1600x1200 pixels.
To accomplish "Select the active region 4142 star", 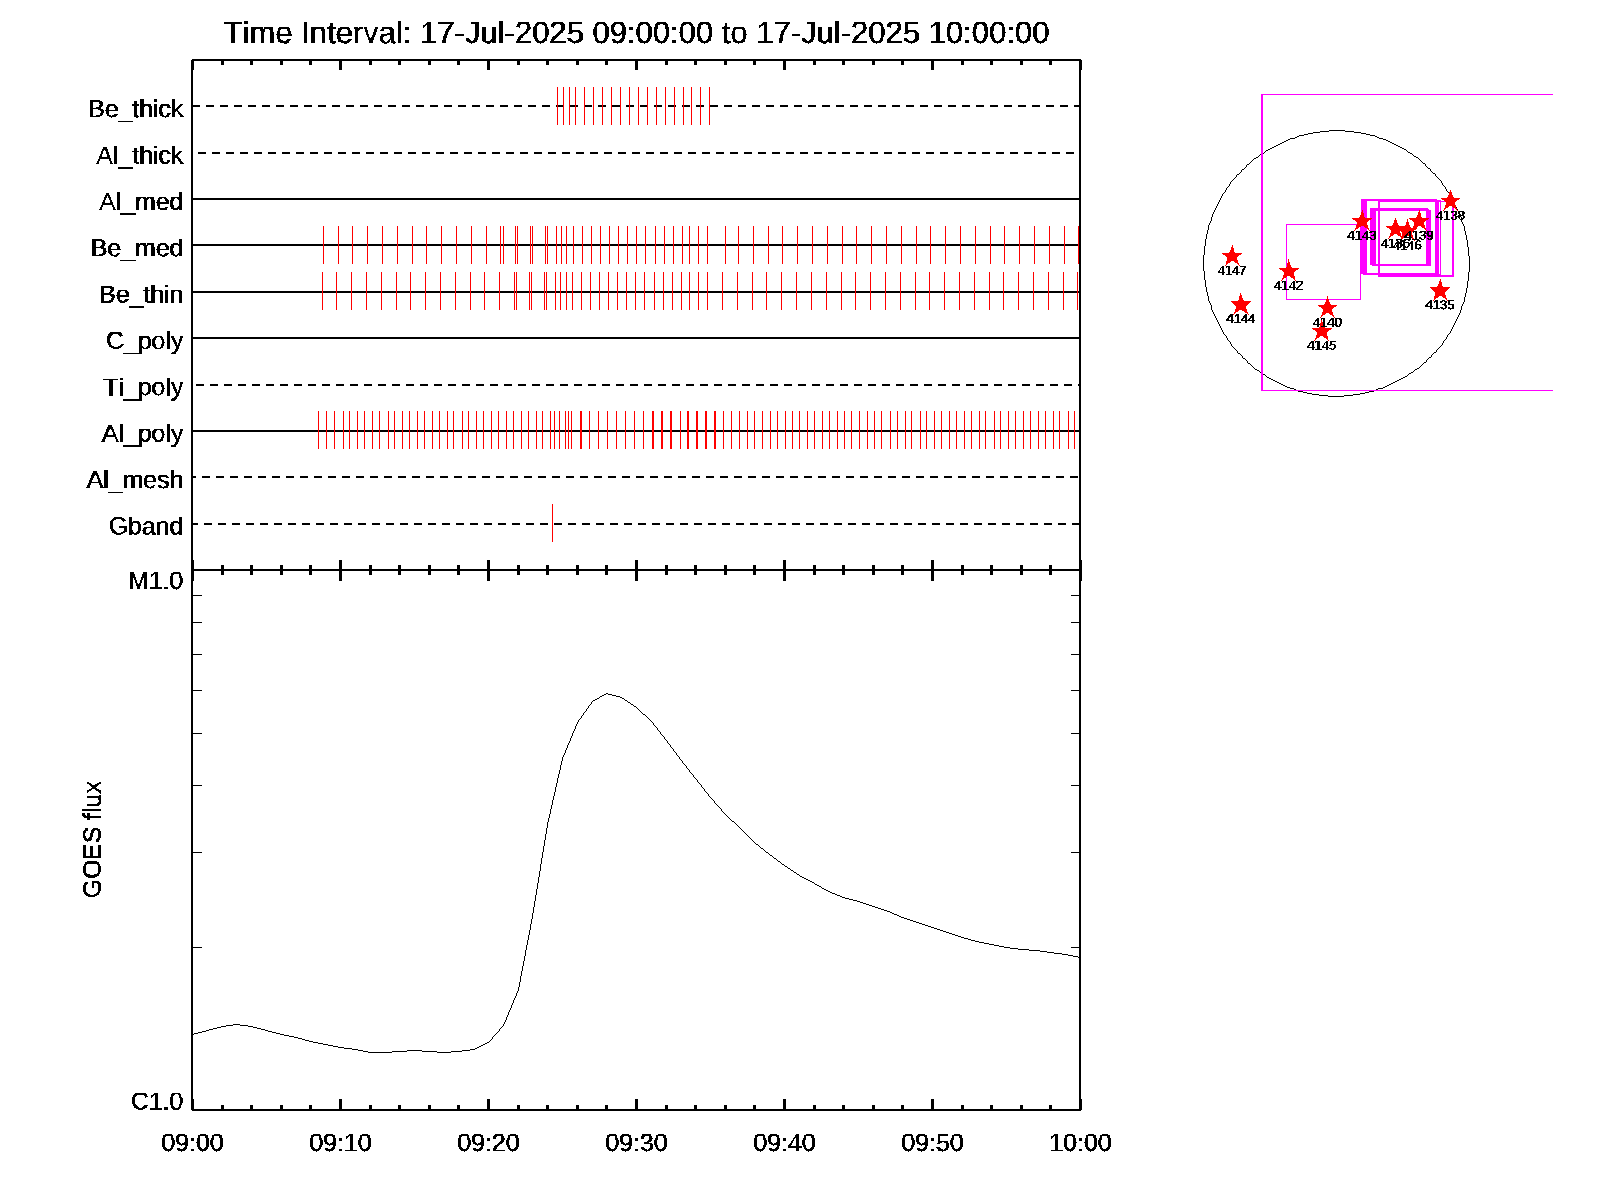I will tap(1288, 271).
